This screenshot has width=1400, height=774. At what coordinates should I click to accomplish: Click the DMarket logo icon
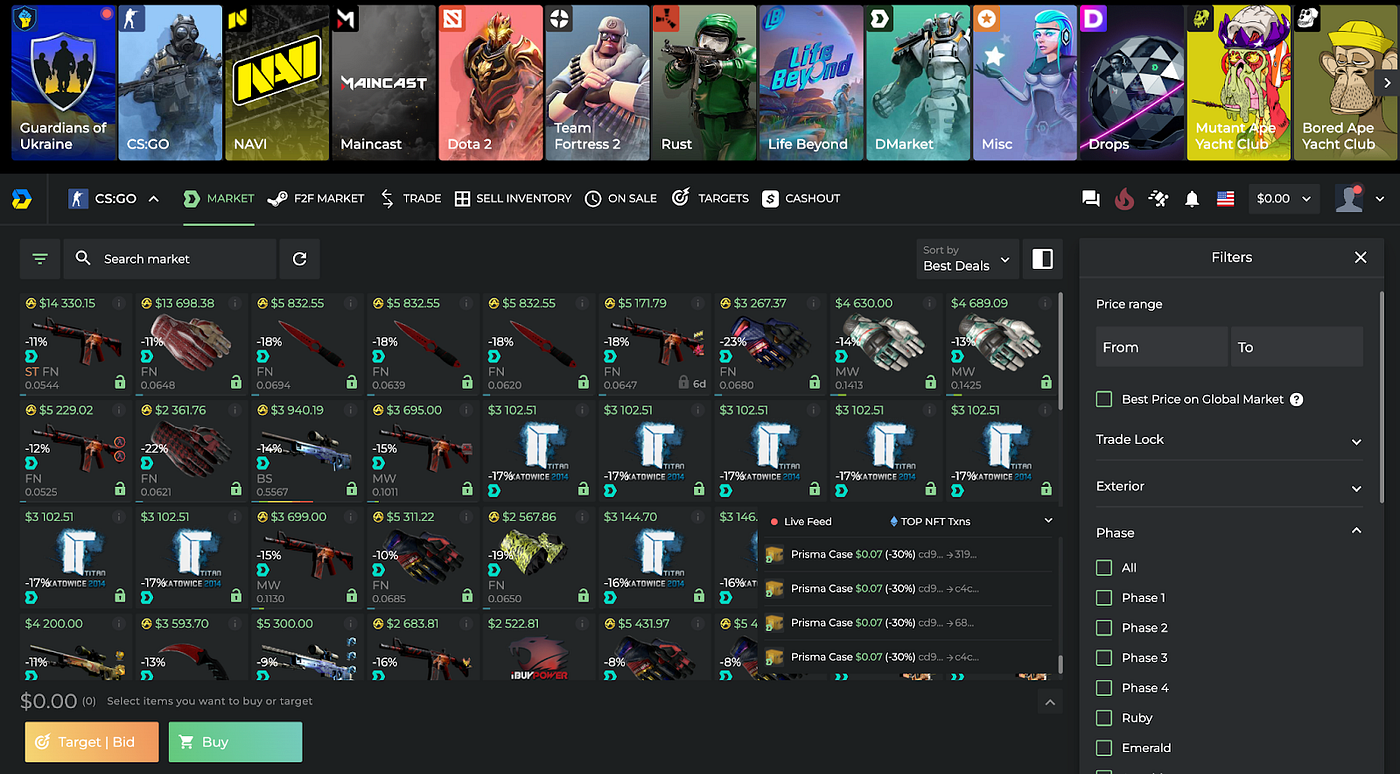tap(21, 199)
